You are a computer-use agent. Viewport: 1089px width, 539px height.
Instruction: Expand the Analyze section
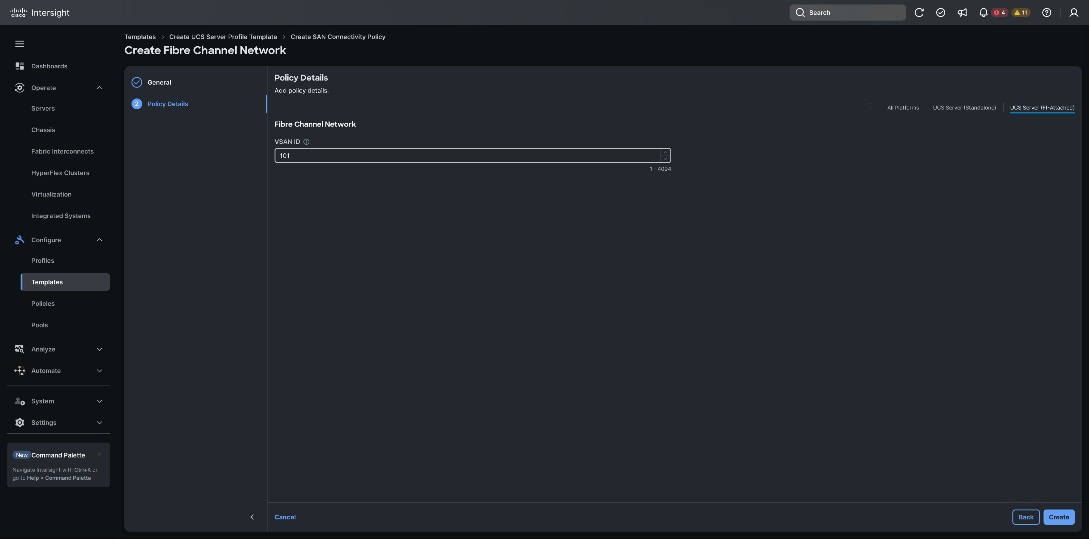[99, 349]
